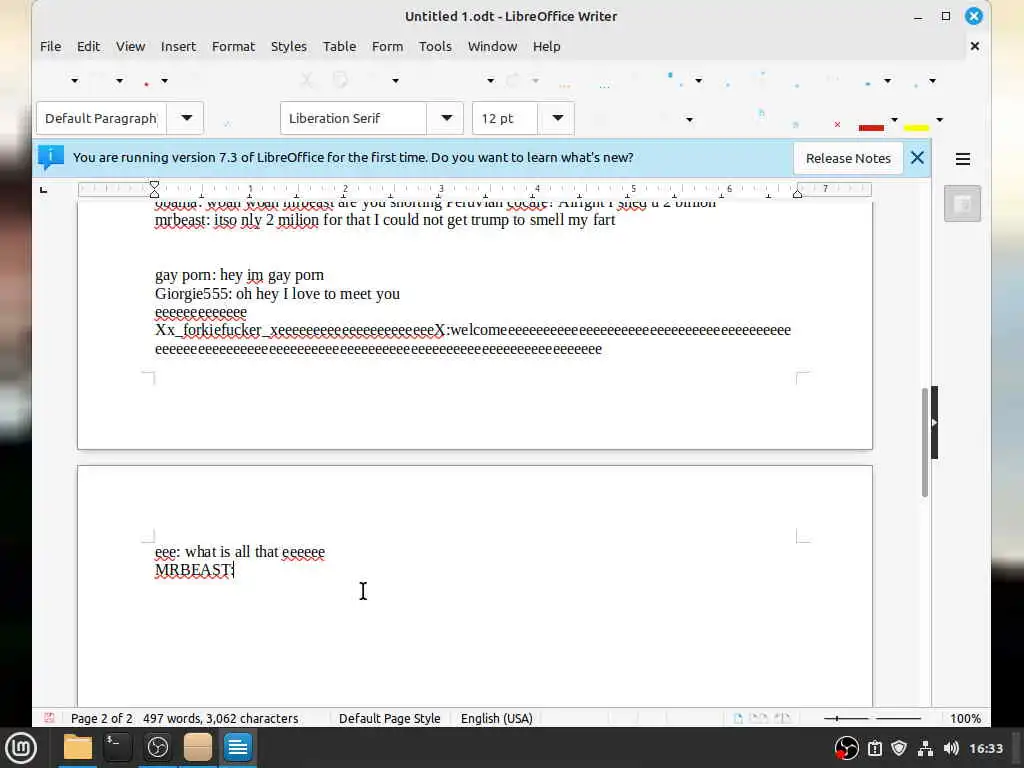Expand the New document dropdown arrow

tap(74, 81)
